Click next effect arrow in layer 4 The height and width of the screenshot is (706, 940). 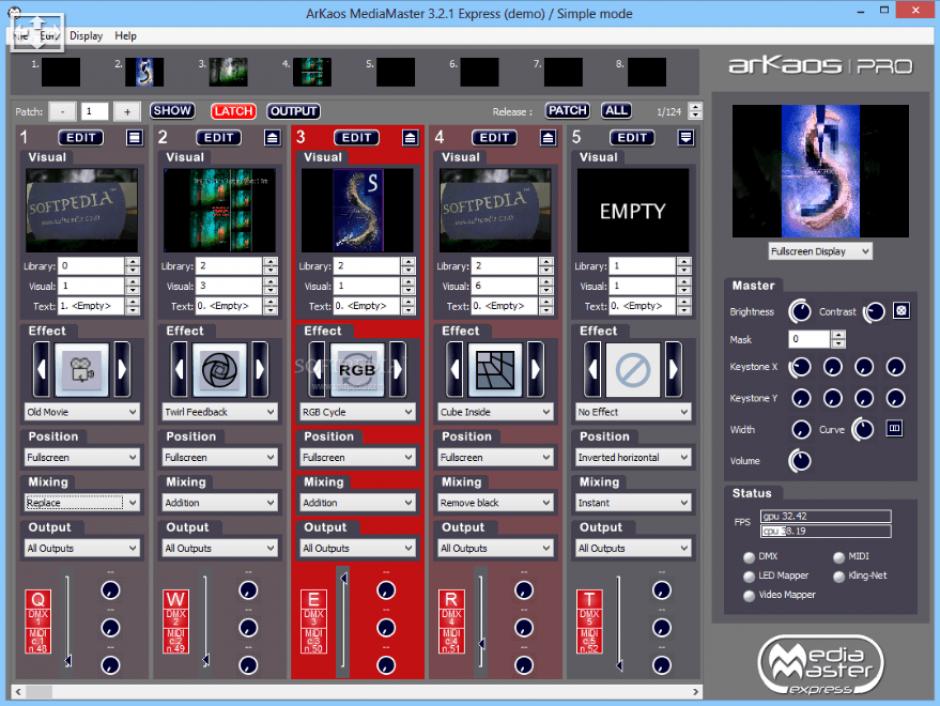[535, 369]
